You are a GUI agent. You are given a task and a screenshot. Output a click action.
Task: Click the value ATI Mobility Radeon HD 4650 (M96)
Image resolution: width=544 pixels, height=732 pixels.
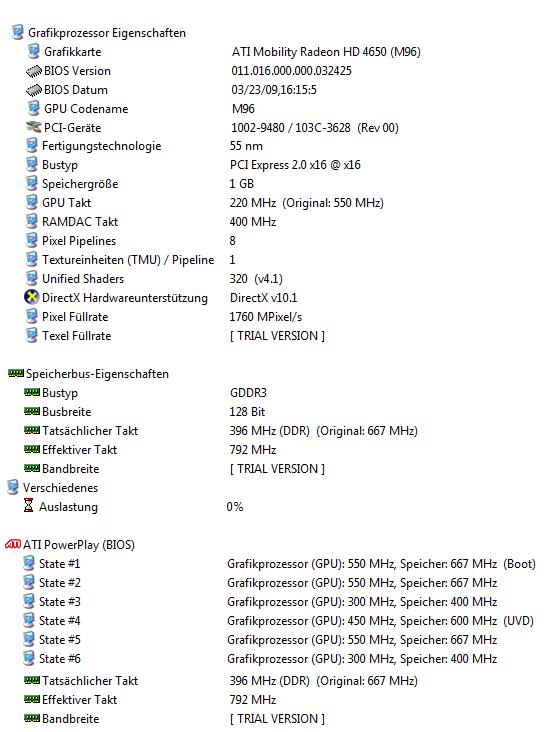point(326,52)
